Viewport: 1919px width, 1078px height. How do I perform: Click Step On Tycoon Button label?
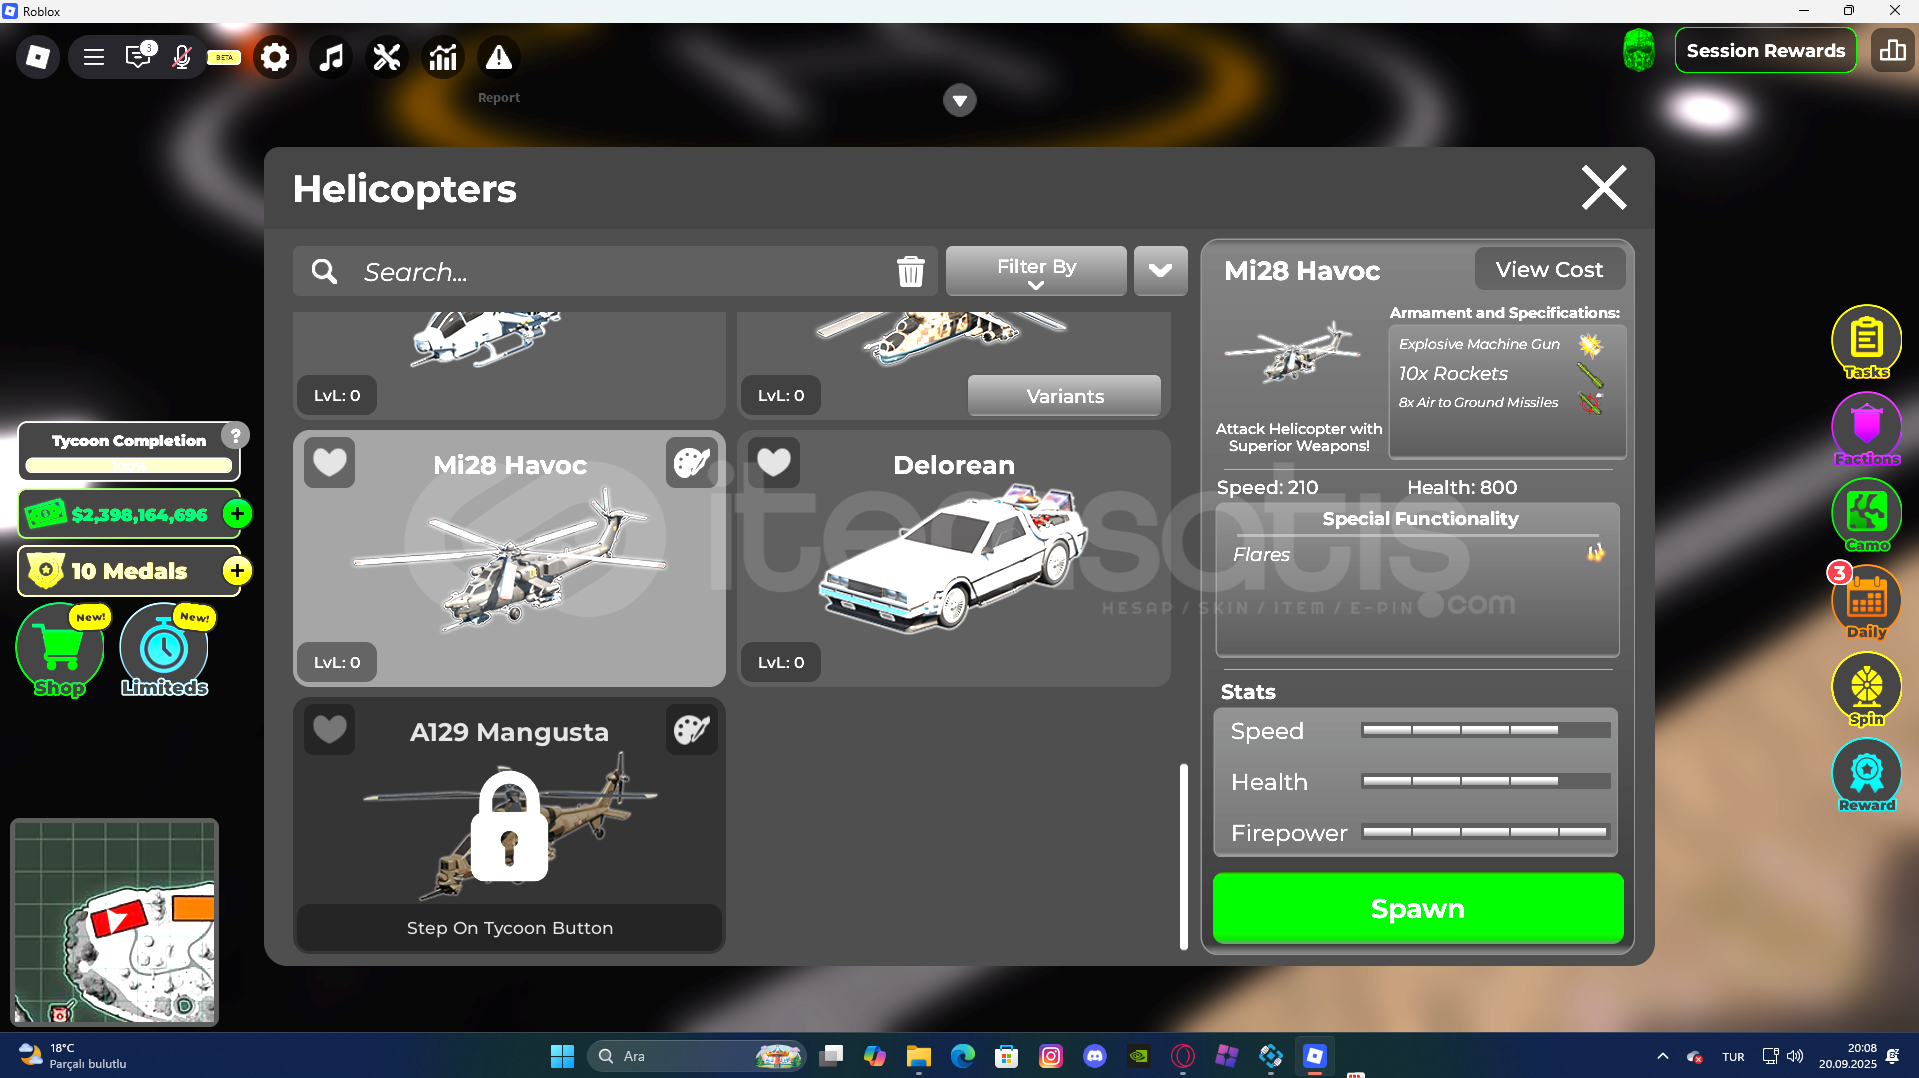(x=509, y=928)
